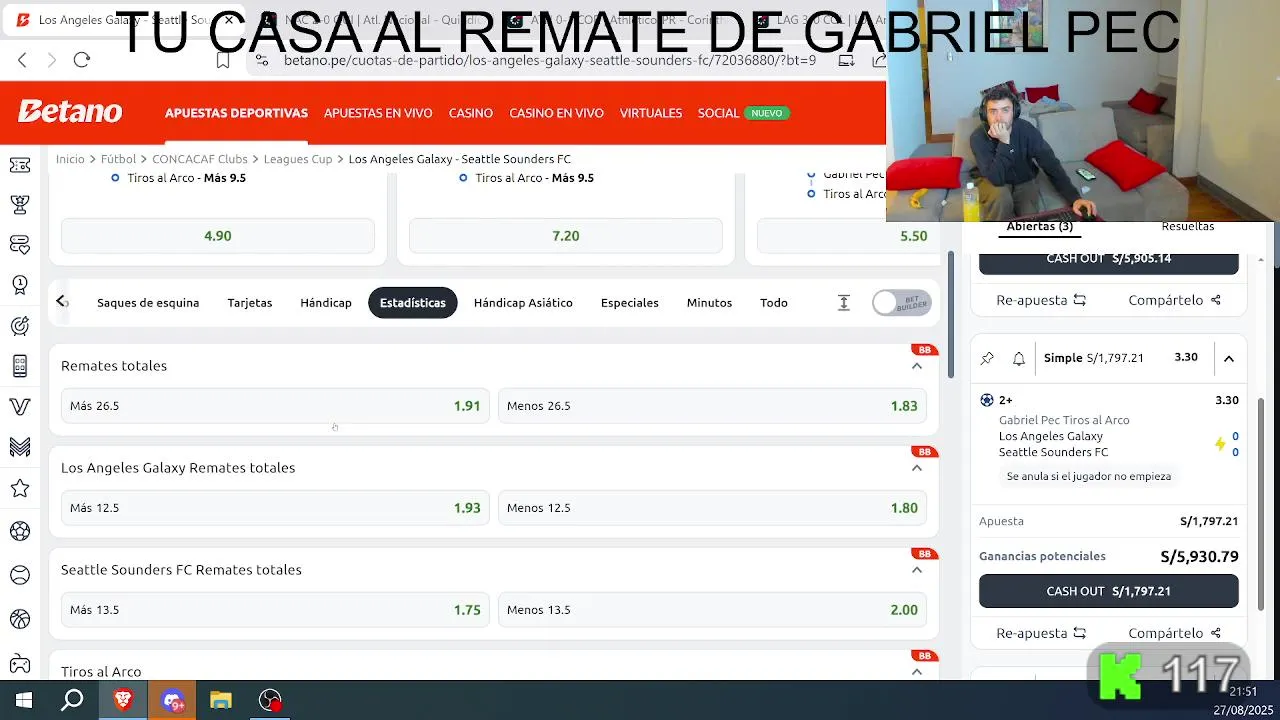Viewport: 1280px width, 720px height.
Task: Select the 4.90 odds bet builder card
Action: coord(218,236)
